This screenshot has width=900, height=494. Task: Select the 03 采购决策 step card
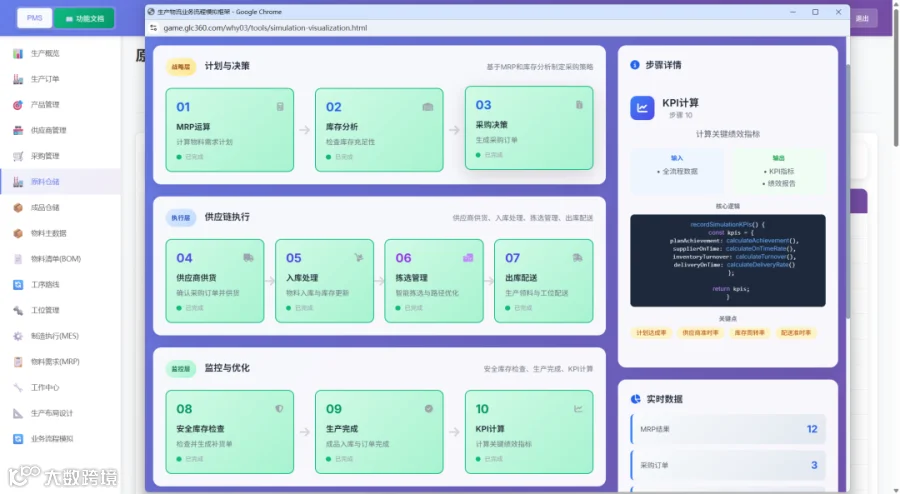(x=529, y=128)
